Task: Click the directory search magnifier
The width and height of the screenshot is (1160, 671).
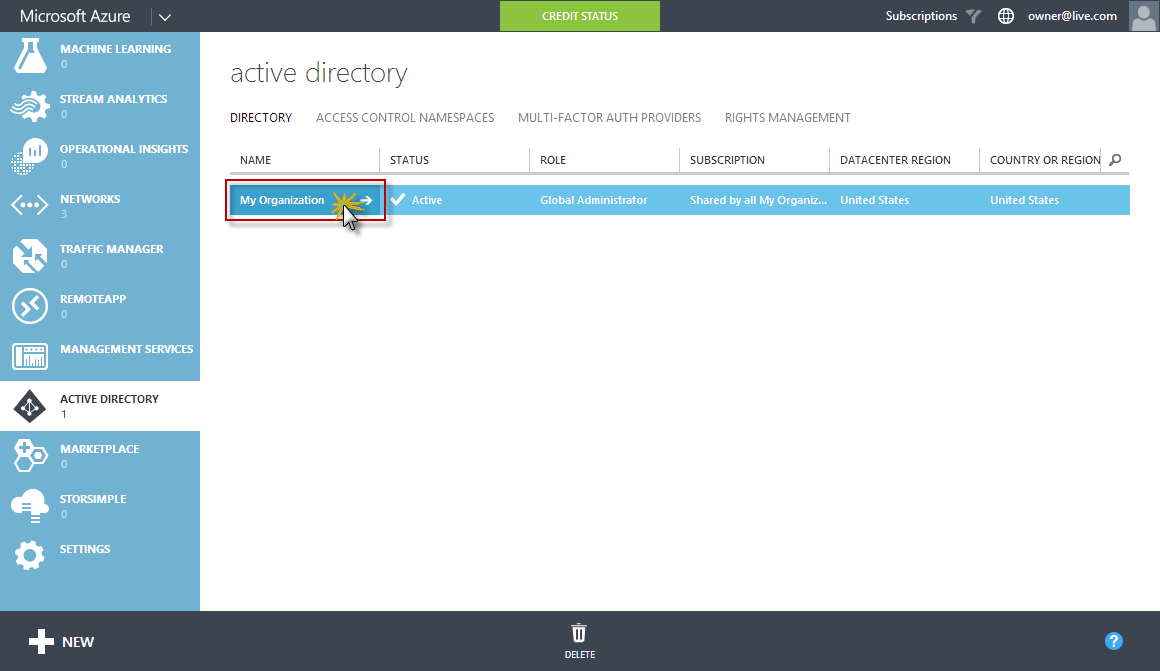Action: pyautogui.click(x=1115, y=160)
